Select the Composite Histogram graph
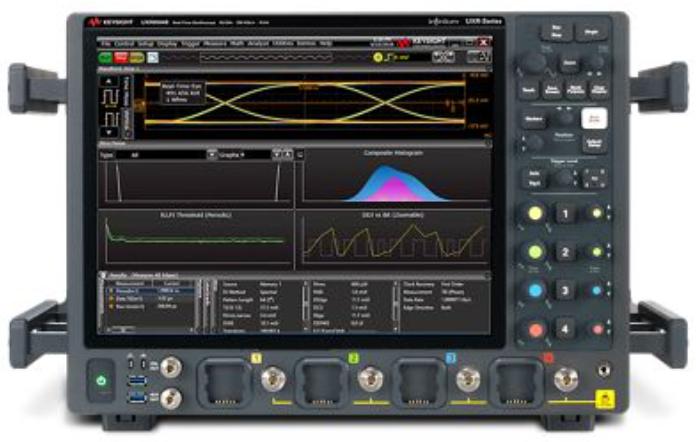 (393, 178)
